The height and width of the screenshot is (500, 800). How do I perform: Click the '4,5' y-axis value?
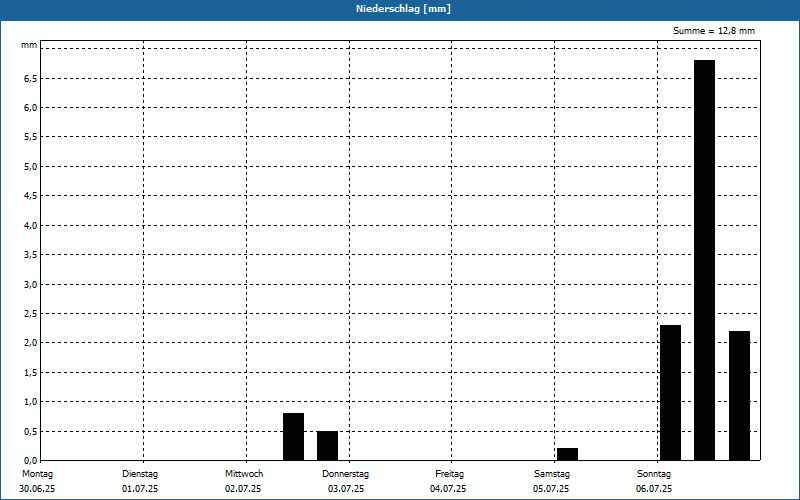tap(30, 196)
